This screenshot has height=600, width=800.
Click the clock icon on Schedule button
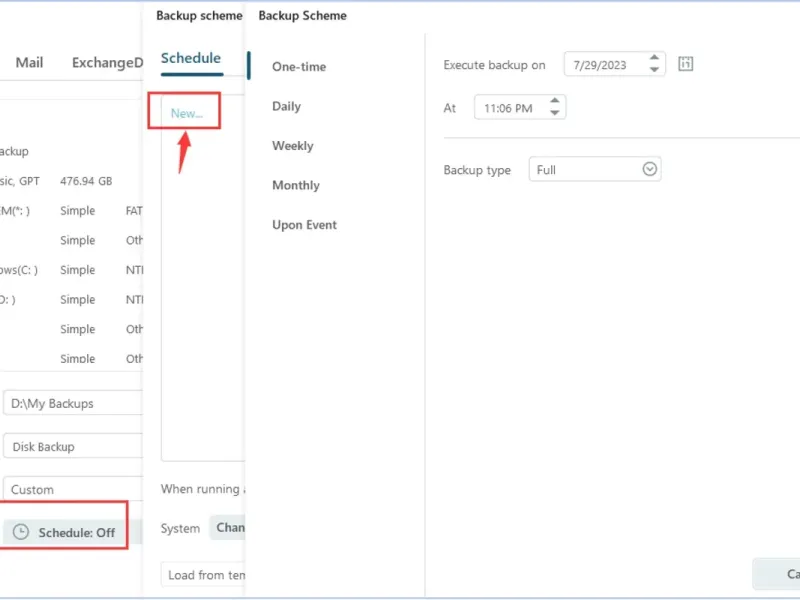point(20,532)
